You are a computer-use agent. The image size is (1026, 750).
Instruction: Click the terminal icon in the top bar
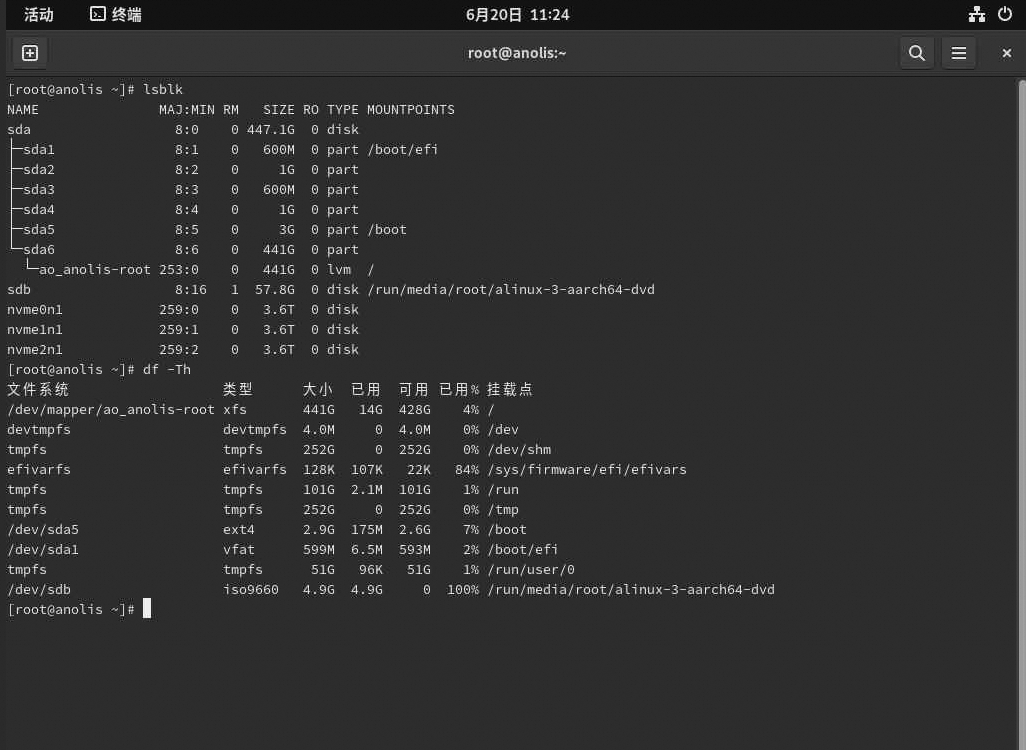[x=97, y=15]
